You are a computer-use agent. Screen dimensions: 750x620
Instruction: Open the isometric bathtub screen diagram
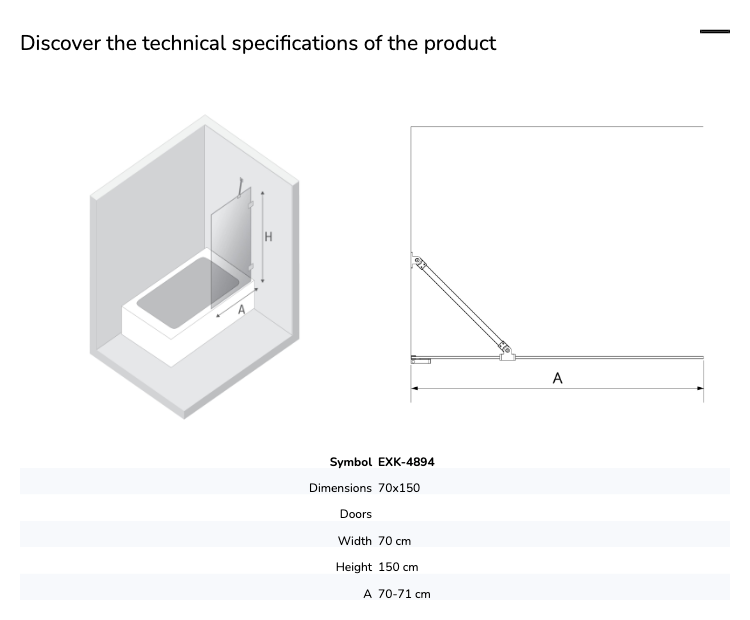tap(195, 267)
